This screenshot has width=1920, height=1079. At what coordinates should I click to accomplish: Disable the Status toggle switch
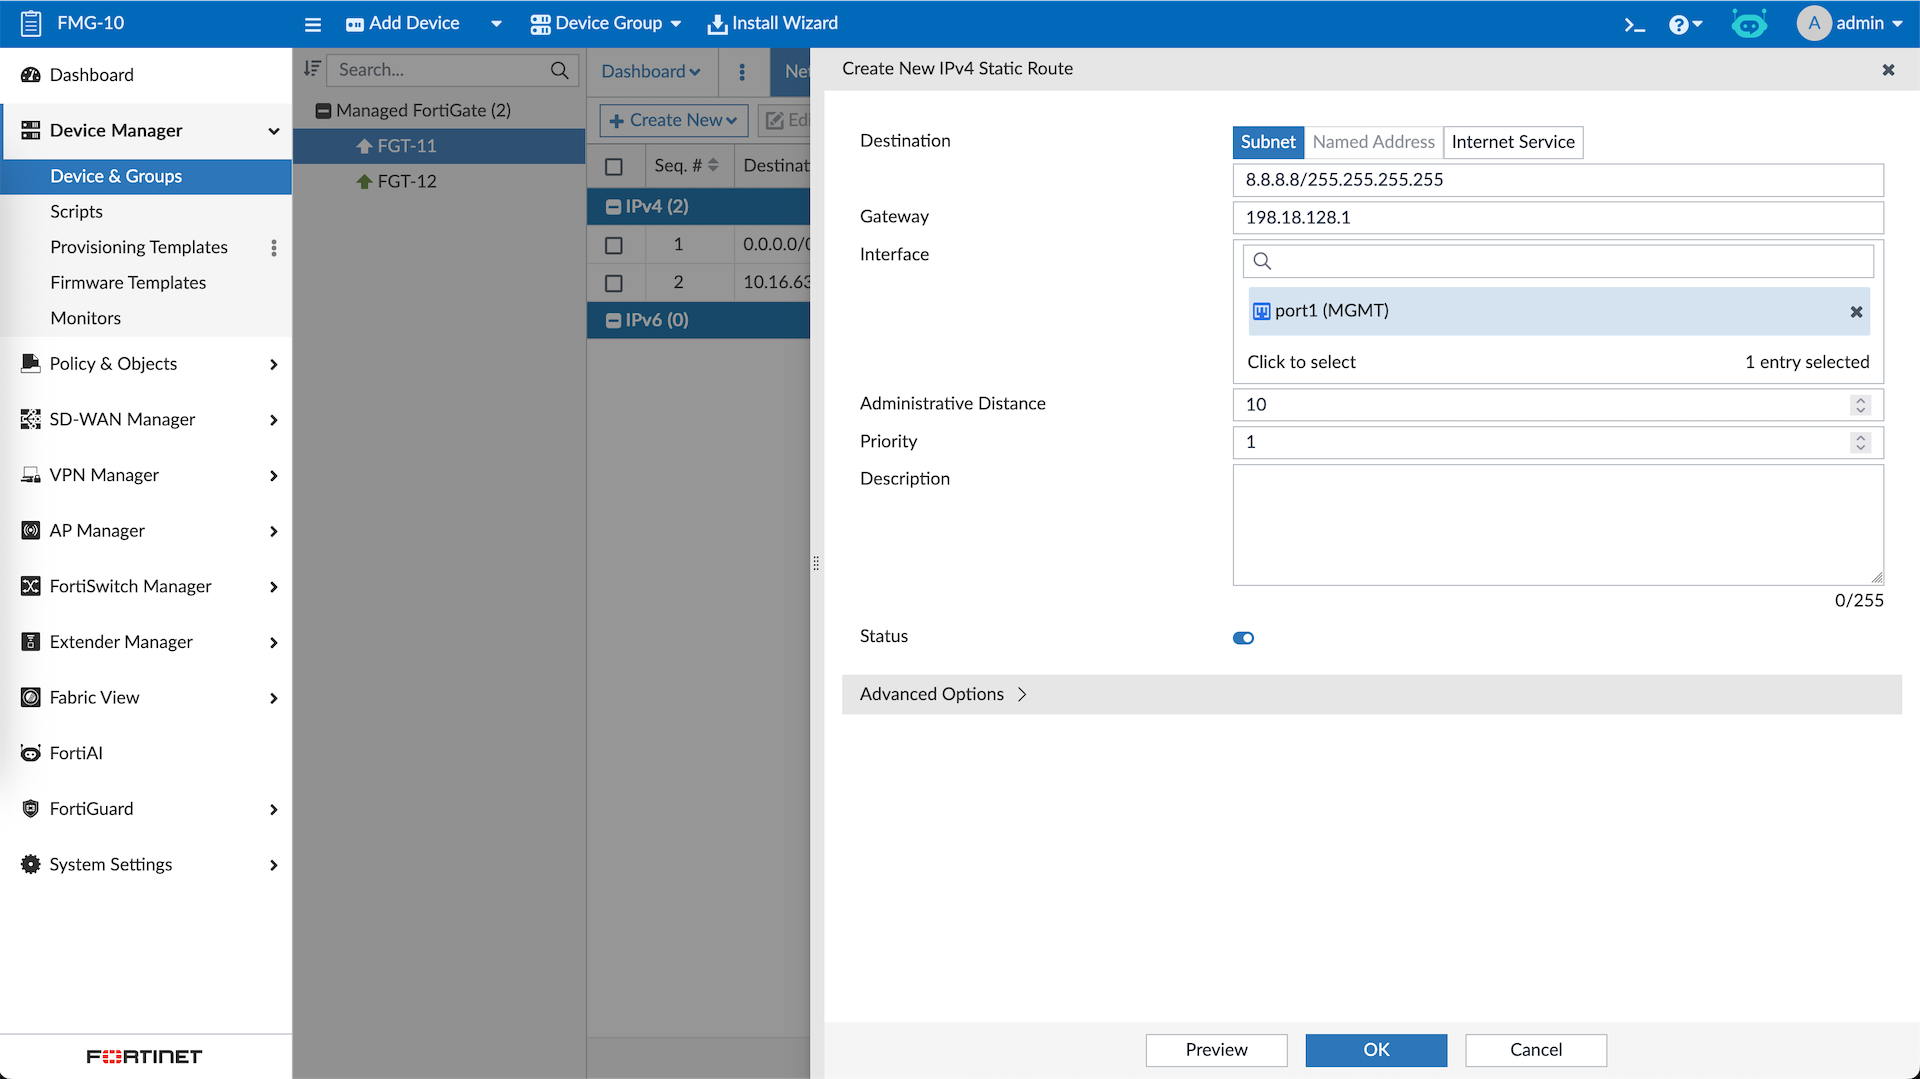(x=1243, y=638)
